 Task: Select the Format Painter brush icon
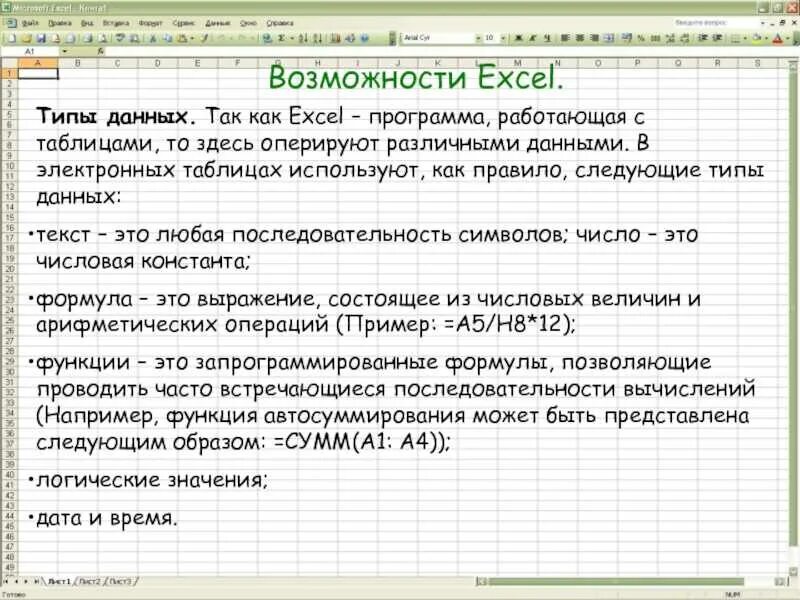point(204,38)
